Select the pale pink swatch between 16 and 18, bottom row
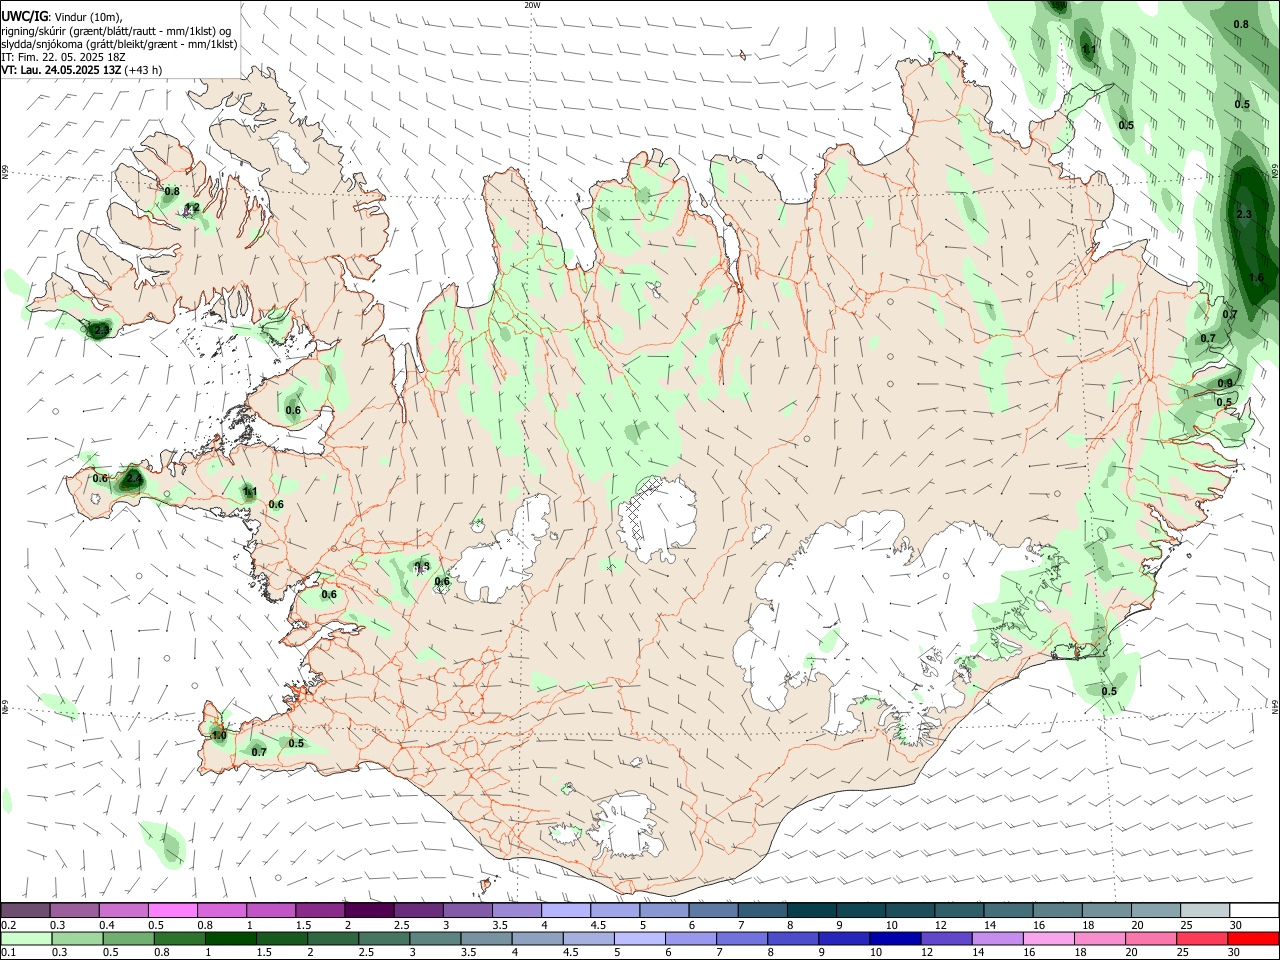Image resolution: width=1280 pixels, height=960 pixels. 1047,939
